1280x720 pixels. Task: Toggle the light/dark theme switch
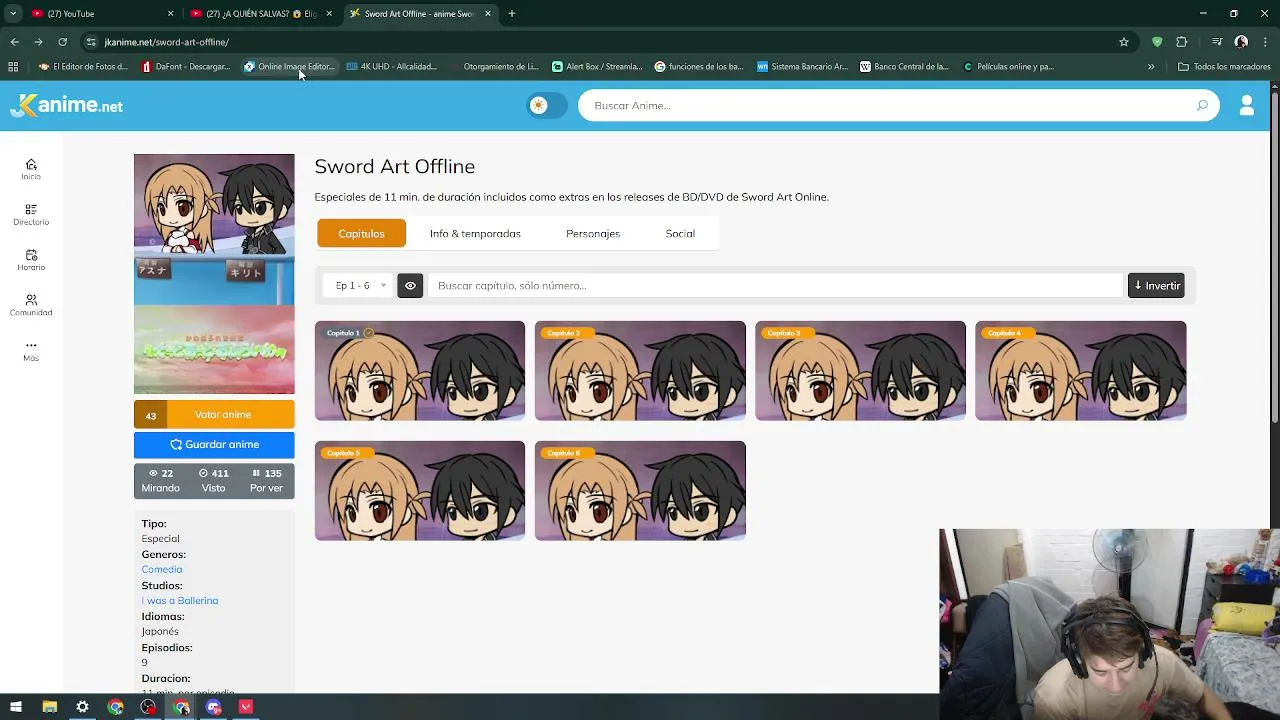(x=547, y=105)
